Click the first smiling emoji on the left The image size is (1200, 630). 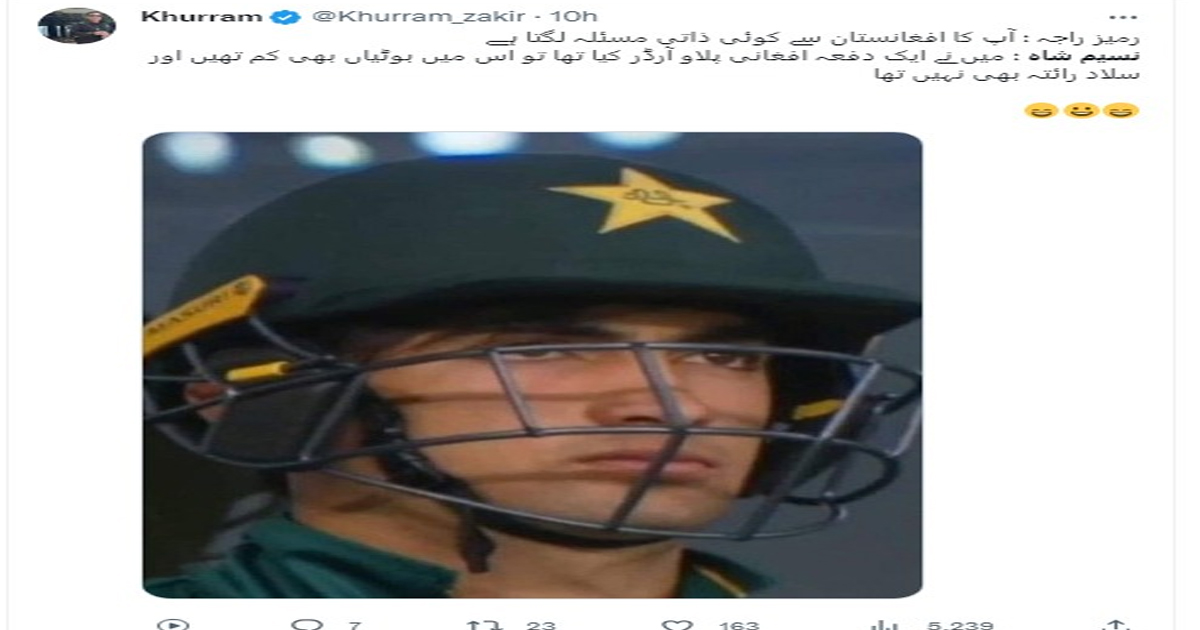coord(1039,110)
